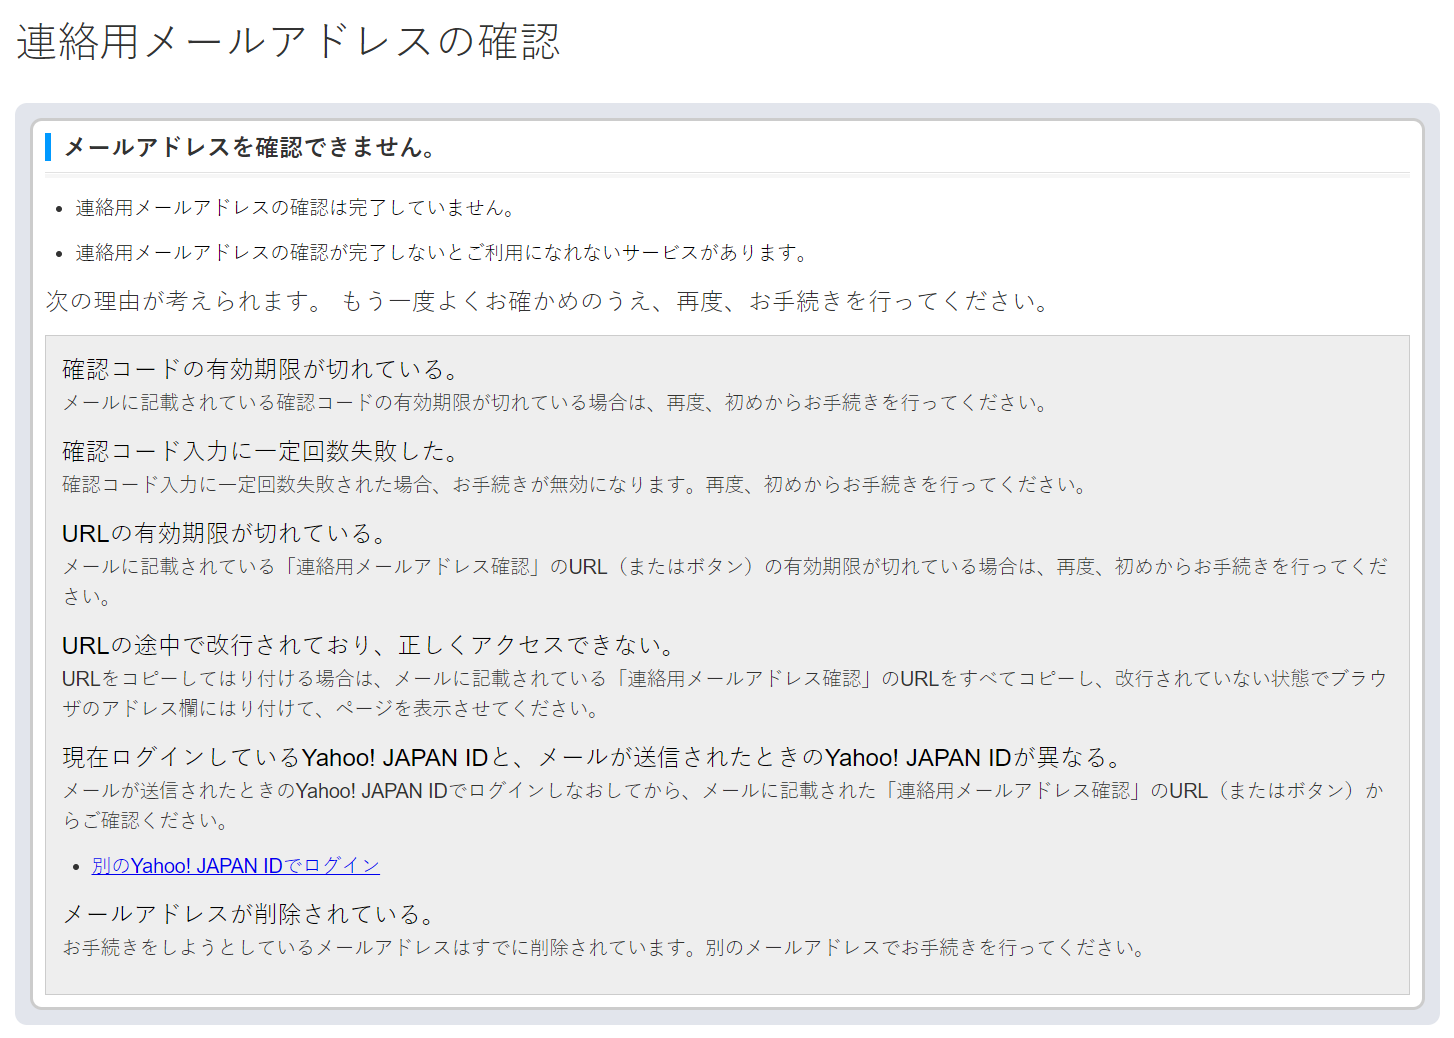The image size is (1454, 1038).
Task: Click description starting メールが送信されたときのYahoo! JAPAN IDでログインしなおして
Action: (723, 806)
